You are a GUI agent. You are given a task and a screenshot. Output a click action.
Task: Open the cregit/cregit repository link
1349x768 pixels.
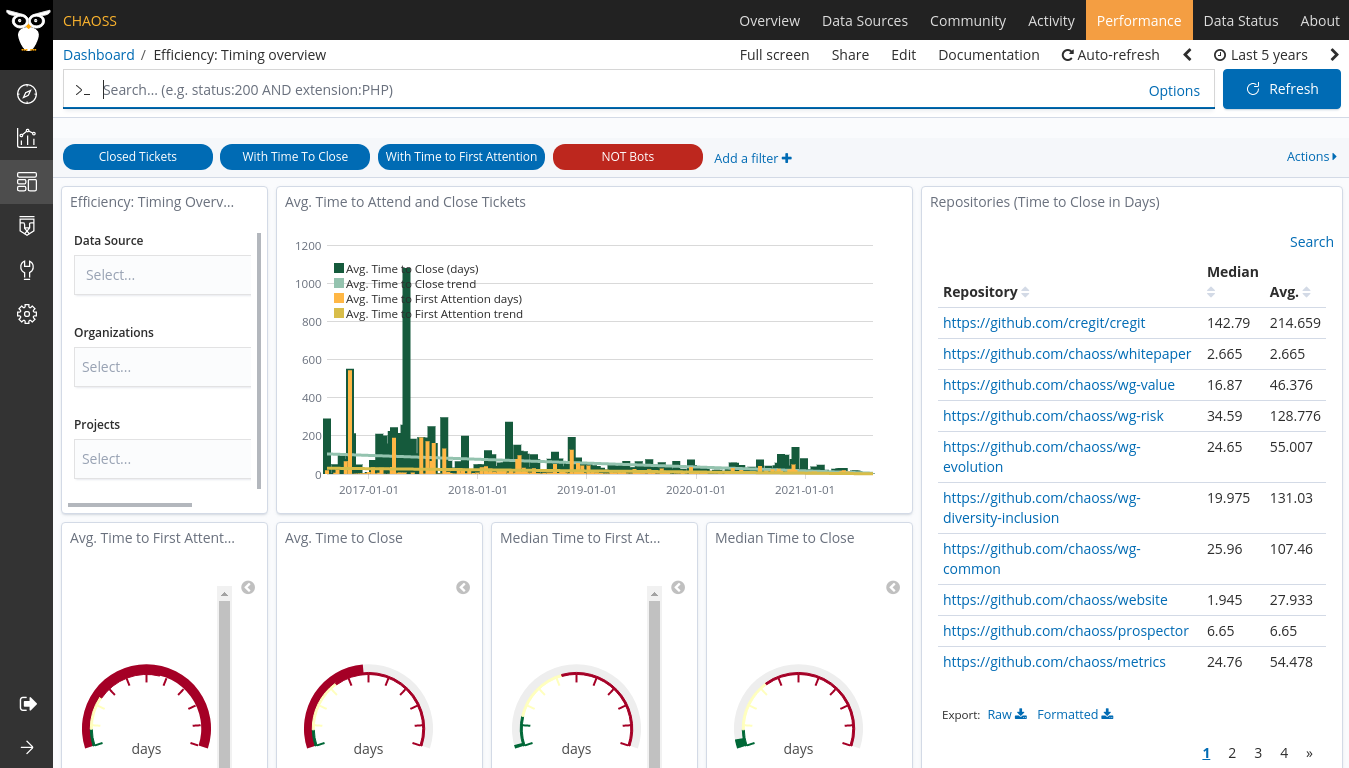pos(1044,323)
